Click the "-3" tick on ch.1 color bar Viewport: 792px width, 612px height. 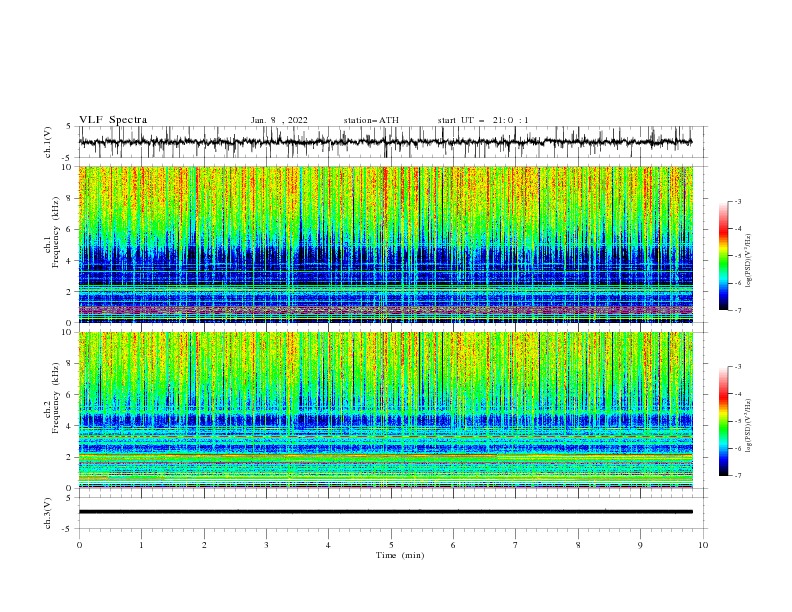click(738, 201)
